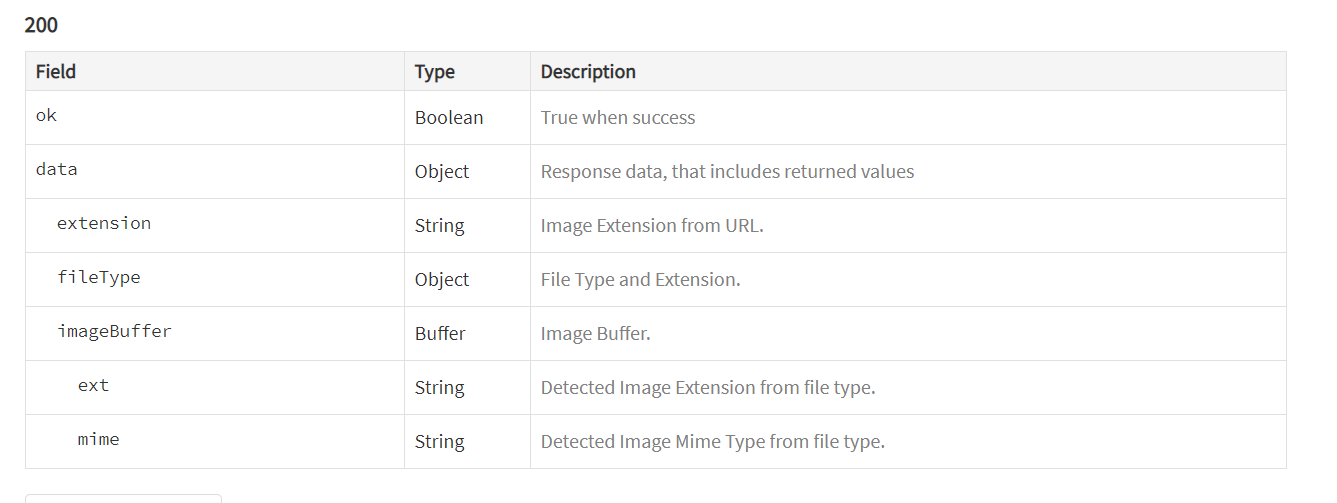
Task: Select the ext field name
Action: [94, 385]
